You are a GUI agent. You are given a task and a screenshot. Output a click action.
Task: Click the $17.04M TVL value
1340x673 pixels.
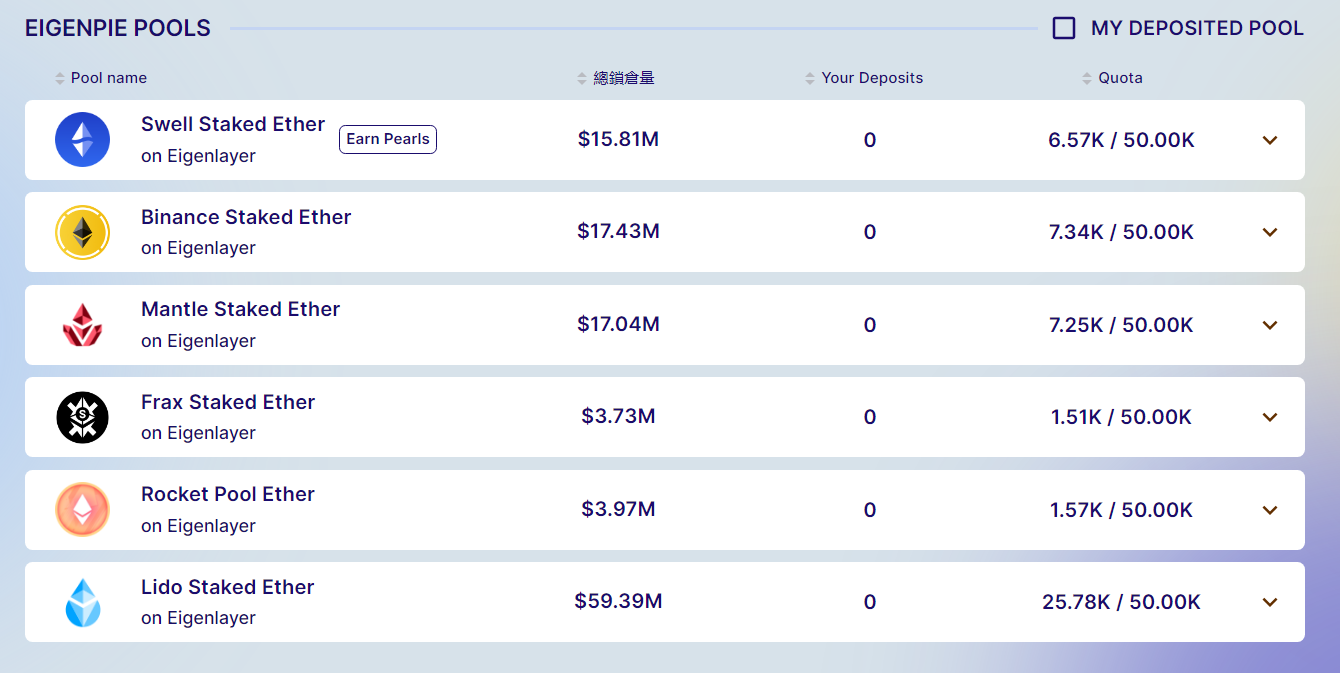(618, 324)
